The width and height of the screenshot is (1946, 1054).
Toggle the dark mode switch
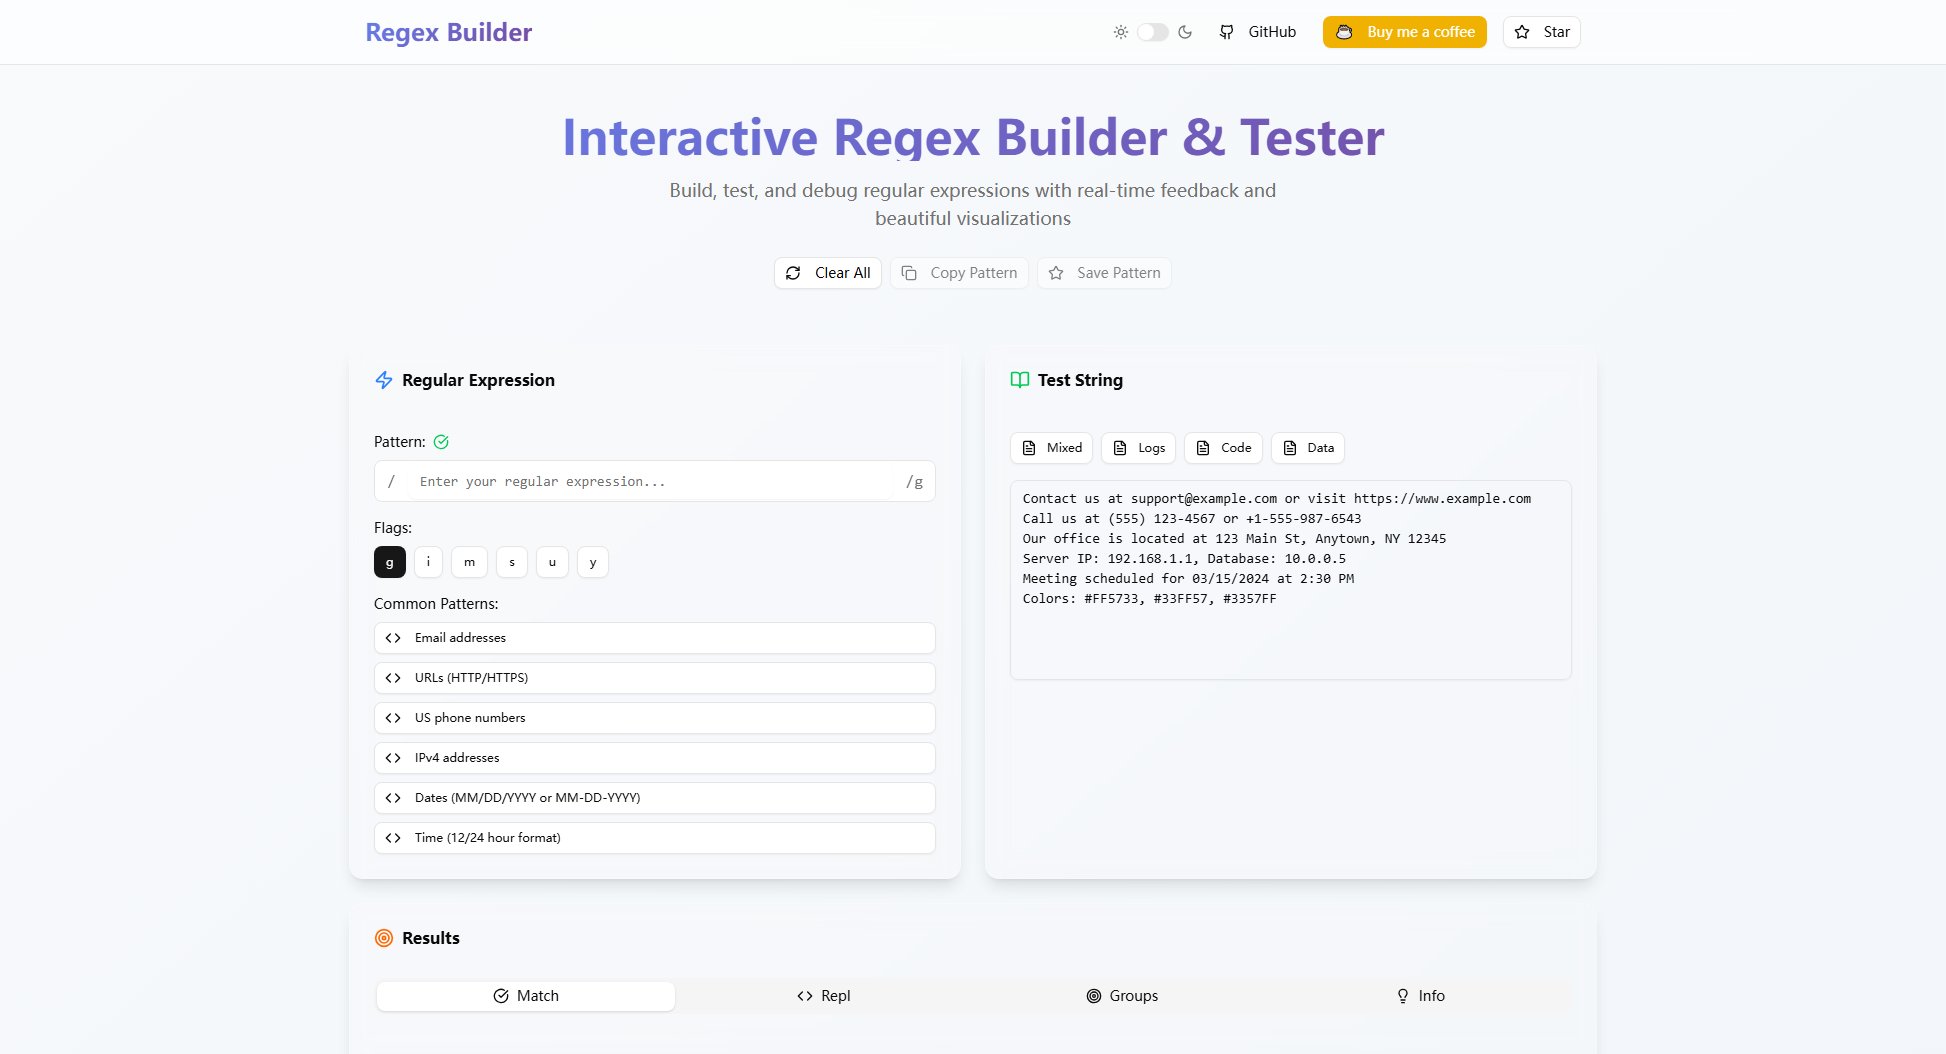tap(1153, 32)
